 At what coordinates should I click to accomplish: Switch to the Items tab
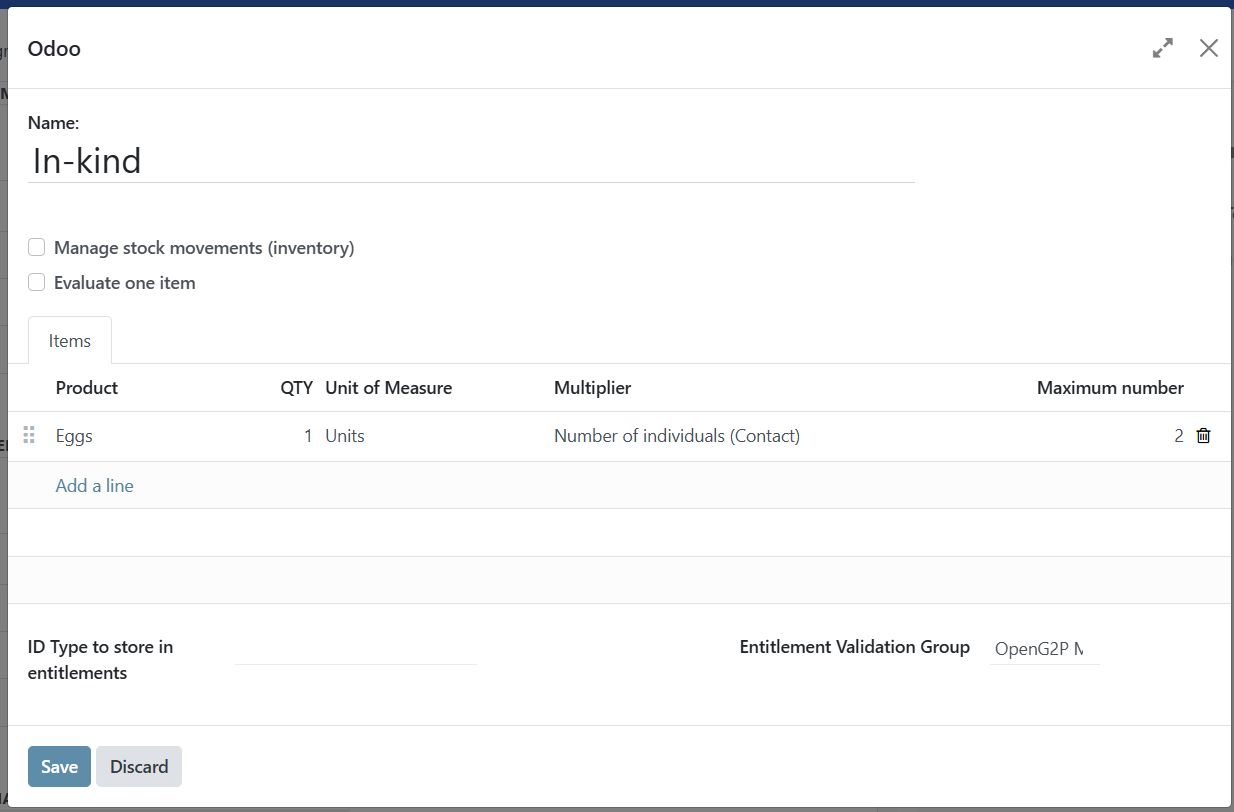[x=69, y=340]
